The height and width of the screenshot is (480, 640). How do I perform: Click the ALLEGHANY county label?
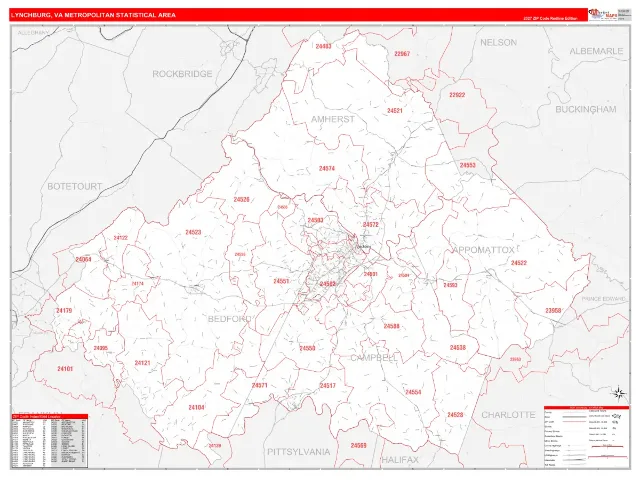point(33,32)
